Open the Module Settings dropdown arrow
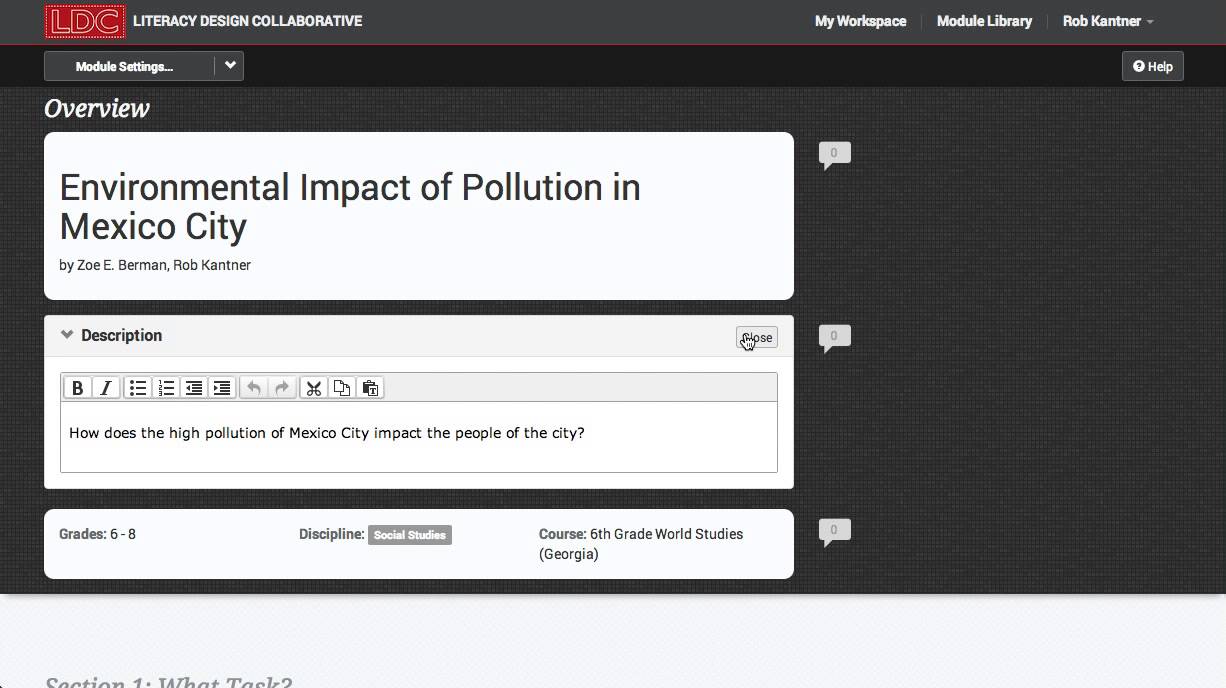 tap(230, 66)
